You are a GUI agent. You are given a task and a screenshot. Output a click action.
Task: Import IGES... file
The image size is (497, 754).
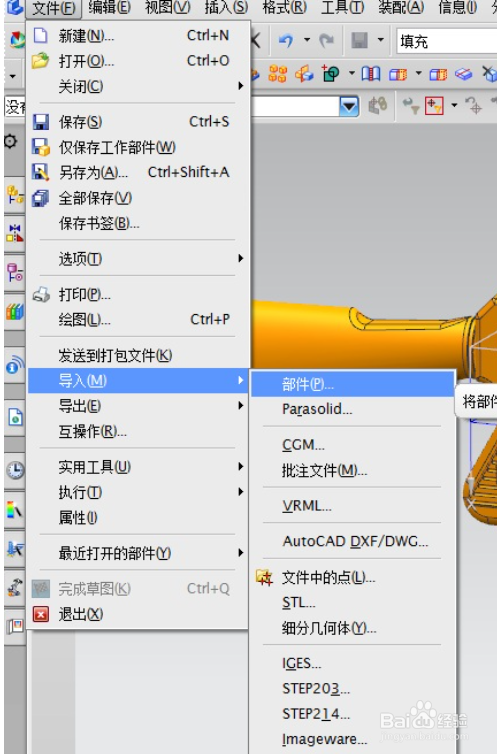(353, 664)
